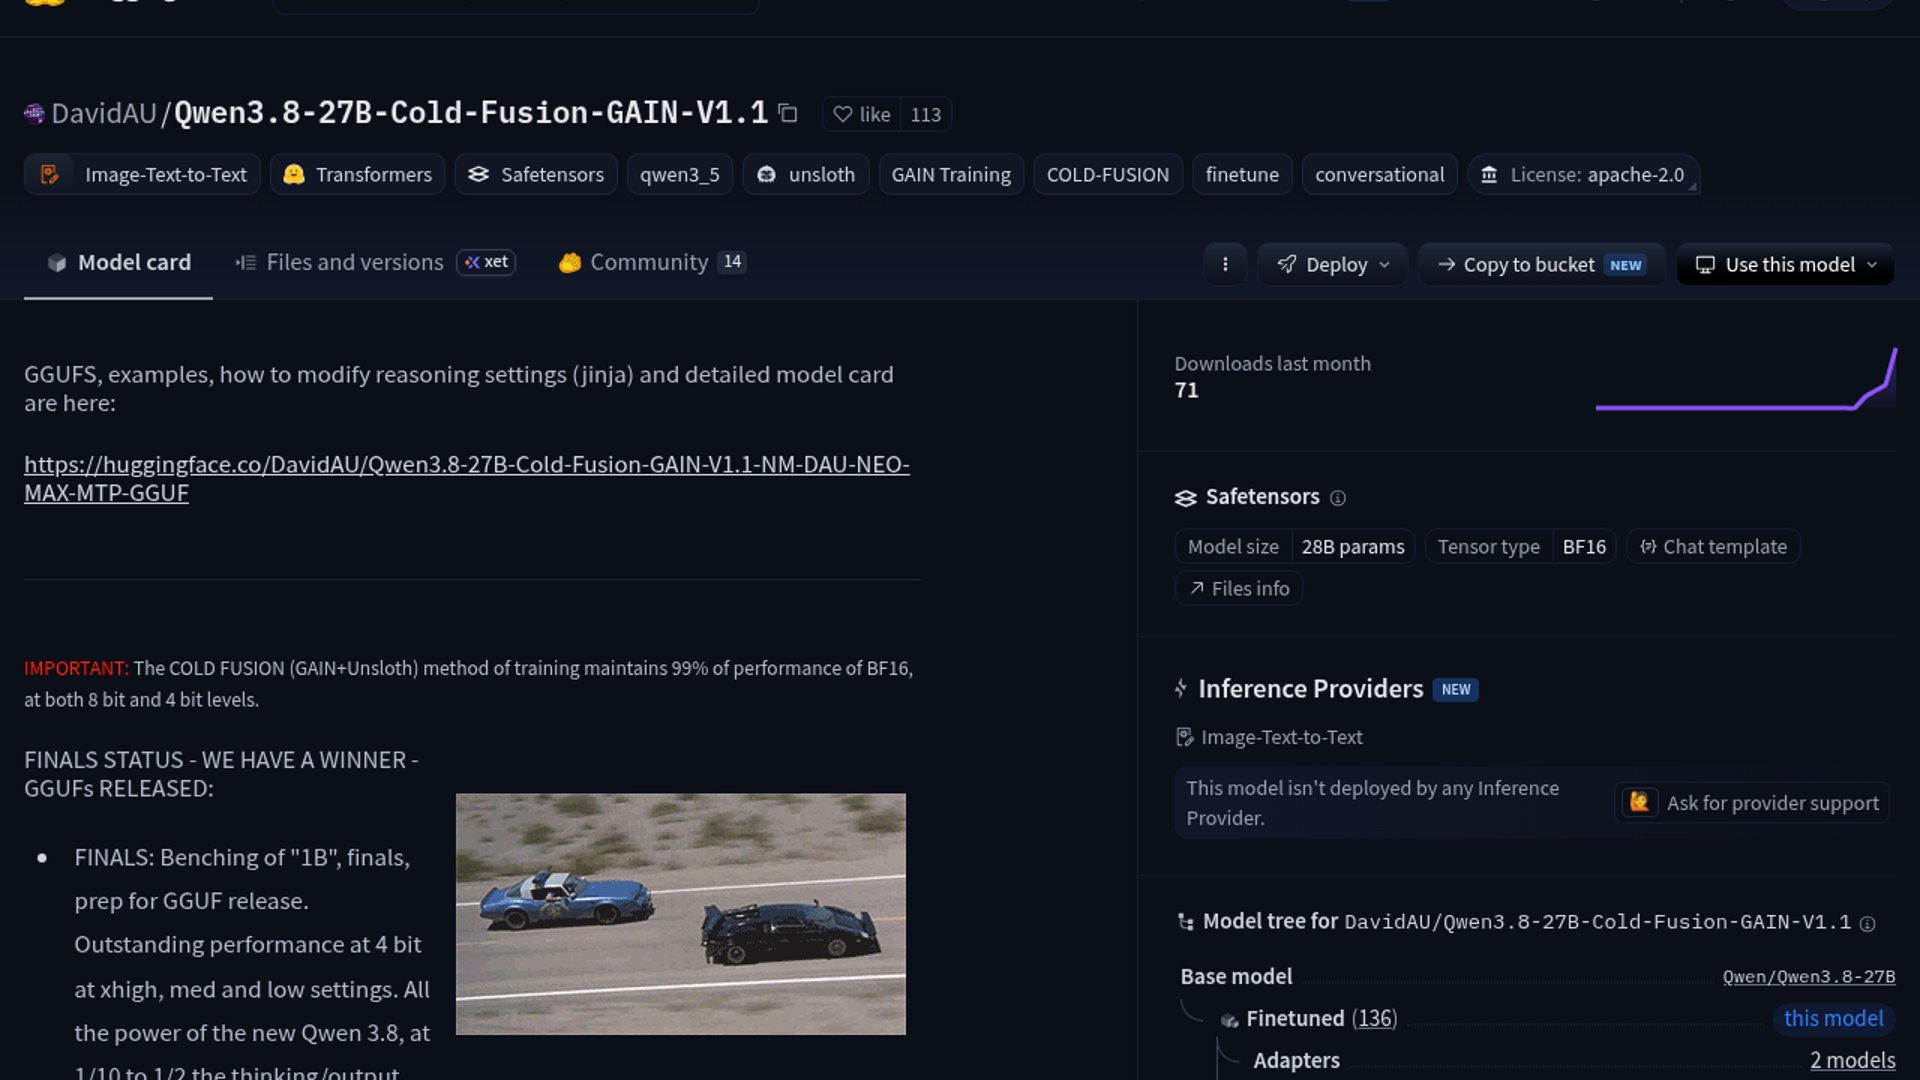Open the Chat template viewer
This screenshot has height=1080, width=1920.
coord(1713,547)
